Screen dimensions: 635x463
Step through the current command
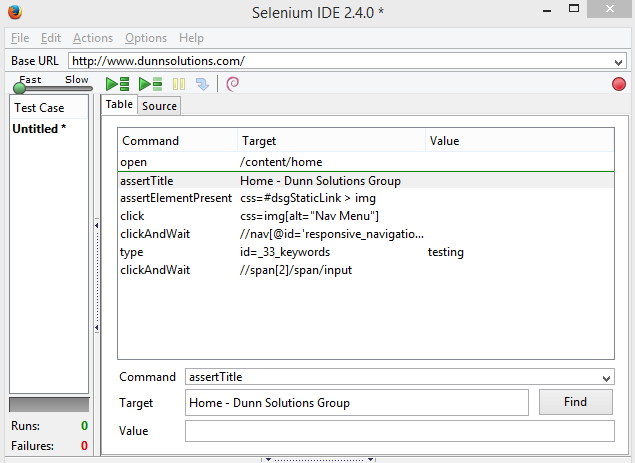(202, 84)
